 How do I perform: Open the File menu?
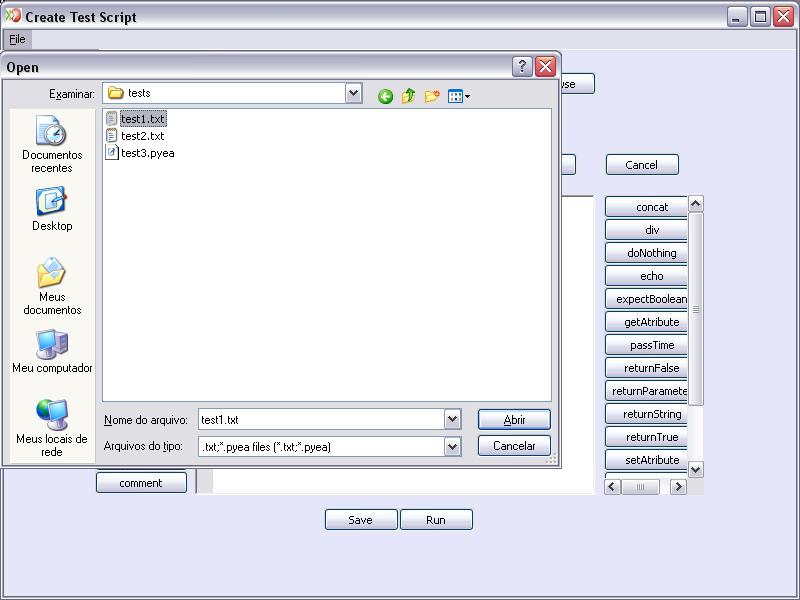[x=17, y=39]
